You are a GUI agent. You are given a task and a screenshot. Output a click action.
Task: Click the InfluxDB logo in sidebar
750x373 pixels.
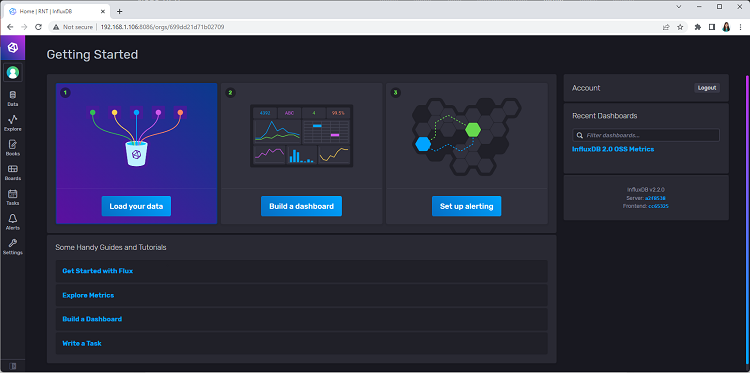pos(12,47)
